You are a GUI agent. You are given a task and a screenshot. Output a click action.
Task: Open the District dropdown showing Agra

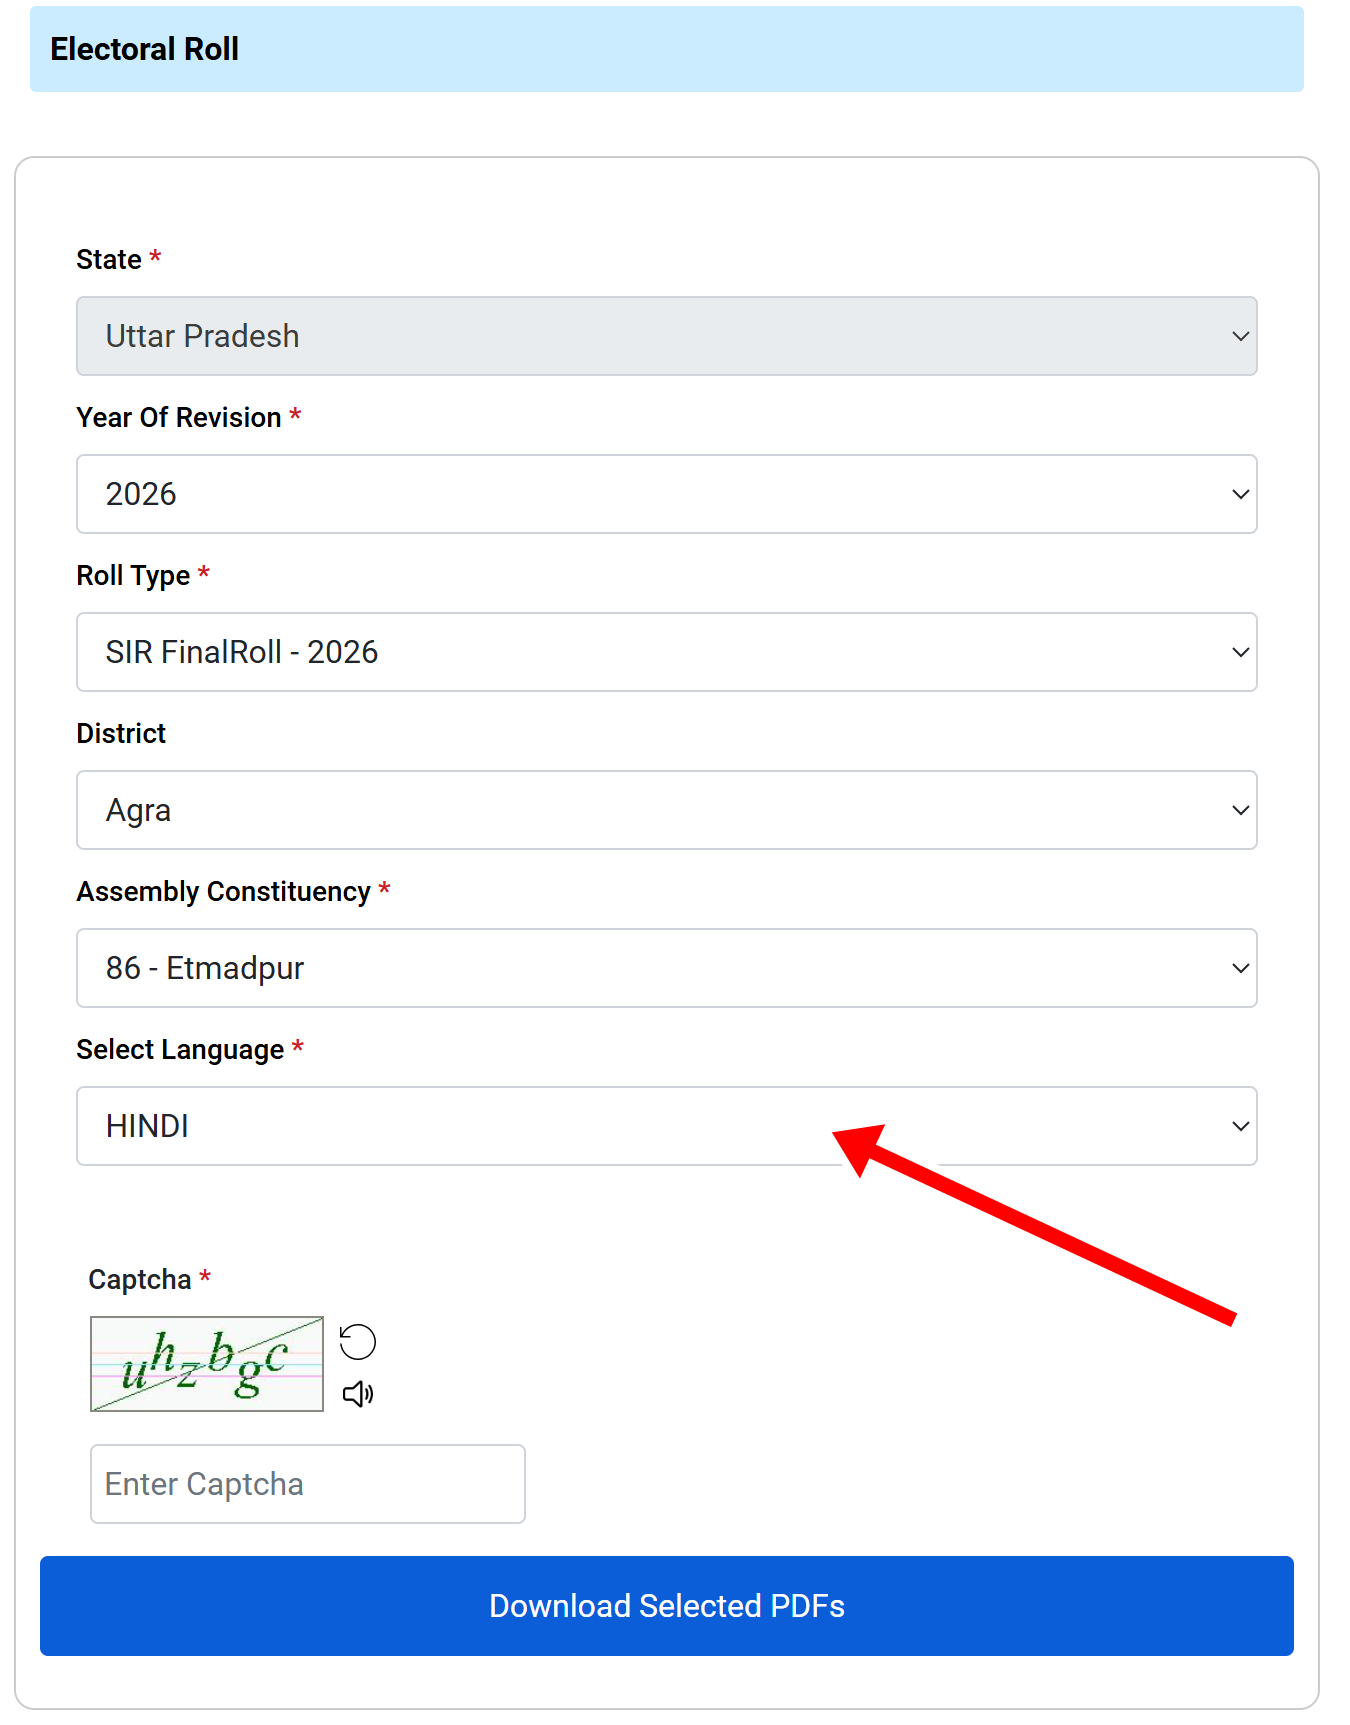click(667, 810)
